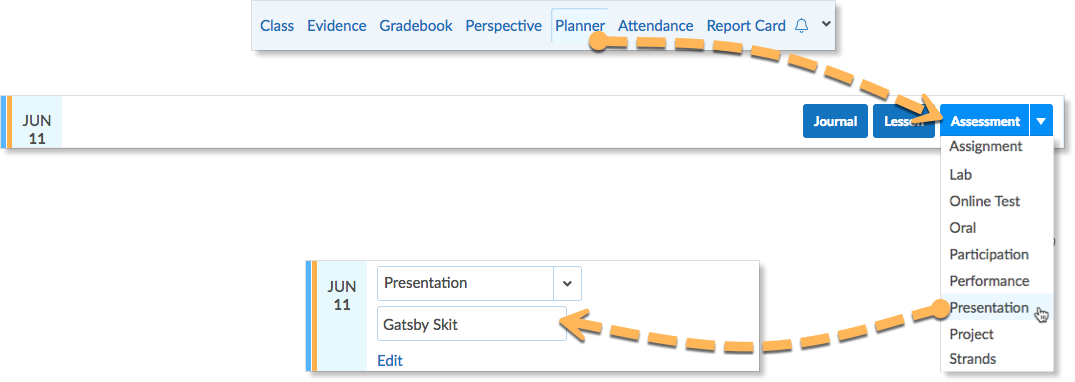Choose Assignment from the assessment list
The height and width of the screenshot is (382, 1075).
(986, 146)
